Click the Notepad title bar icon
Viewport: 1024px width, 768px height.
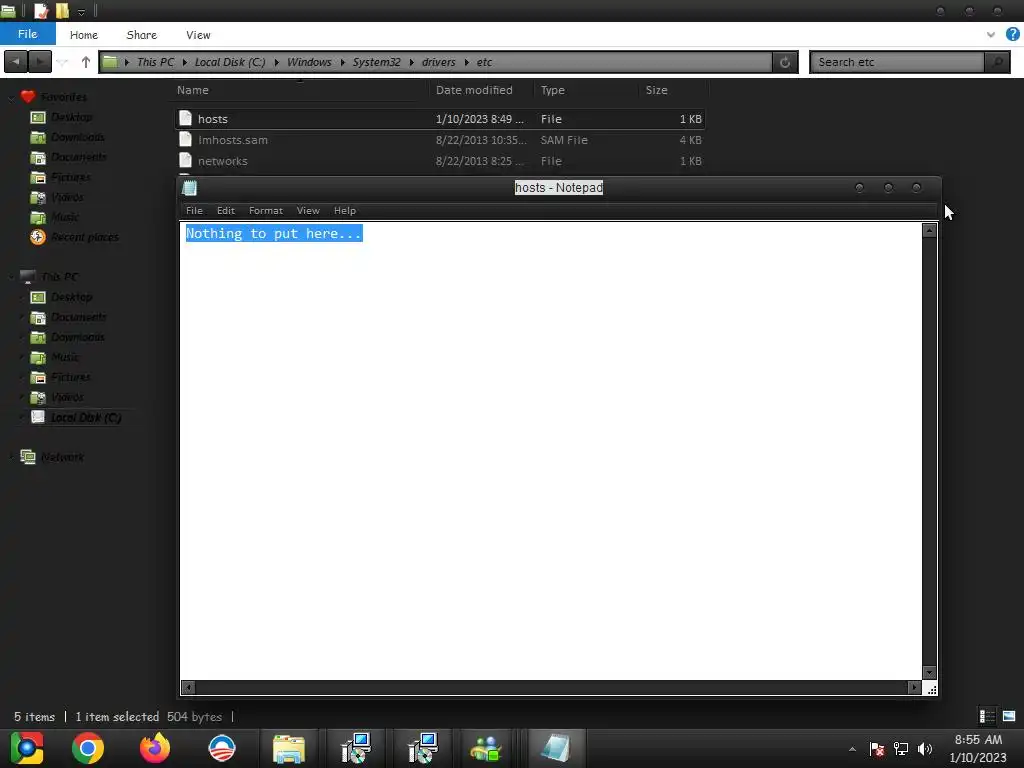189,188
